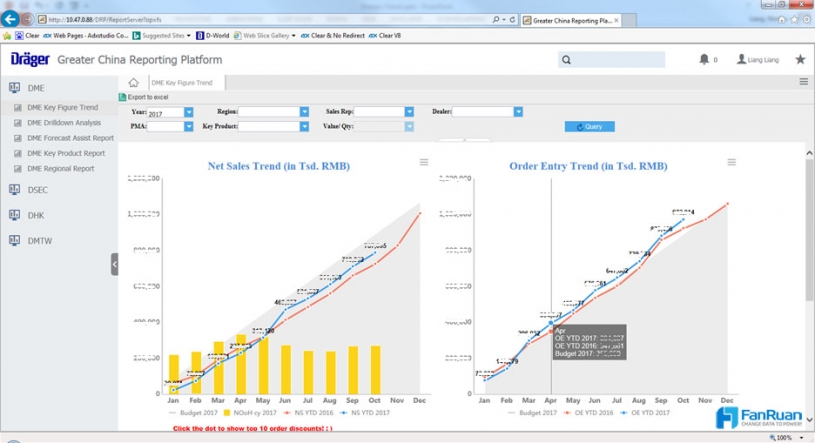Open a new browser tab

[x=629, y=20]
